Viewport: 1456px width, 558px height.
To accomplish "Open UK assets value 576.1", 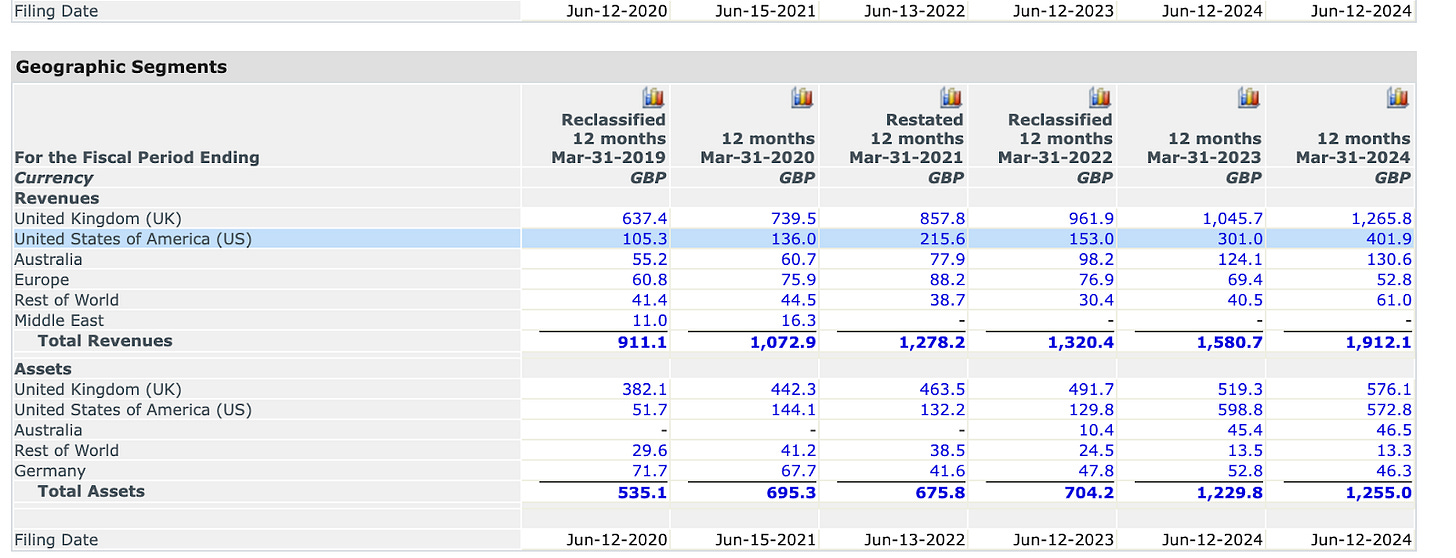I will click(1389, 389).
